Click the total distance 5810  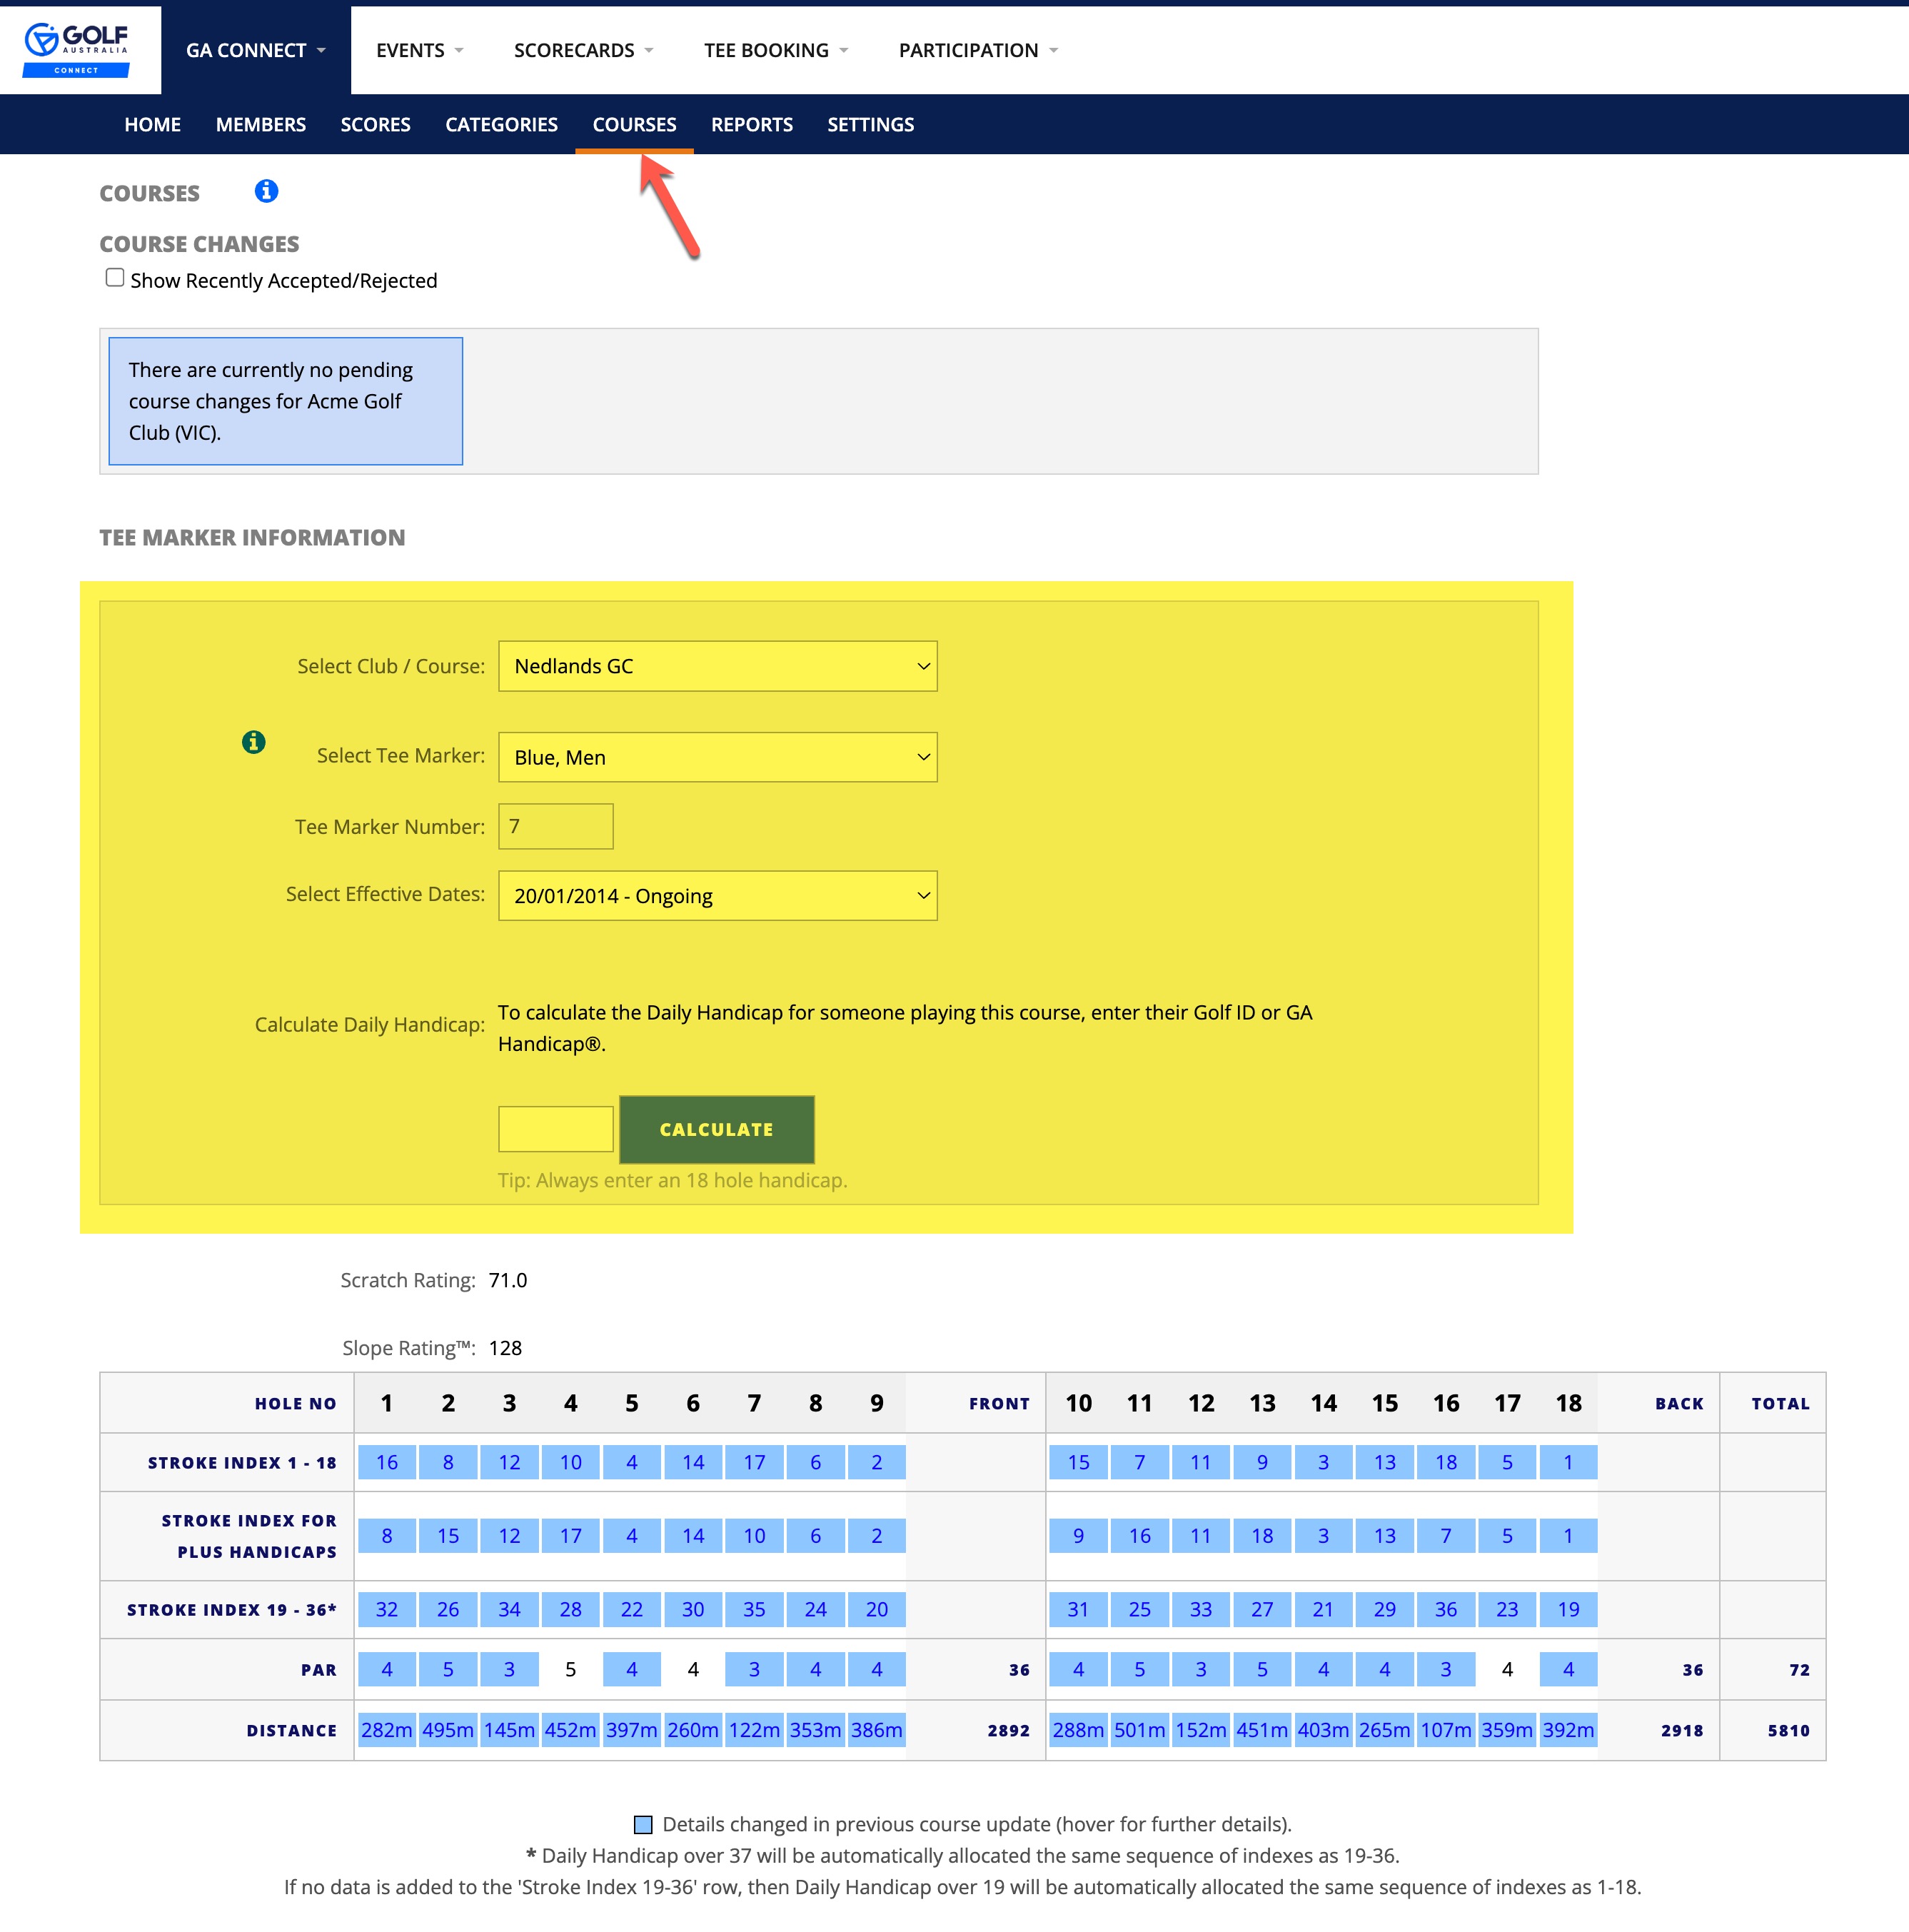tap(1788, 1731)
